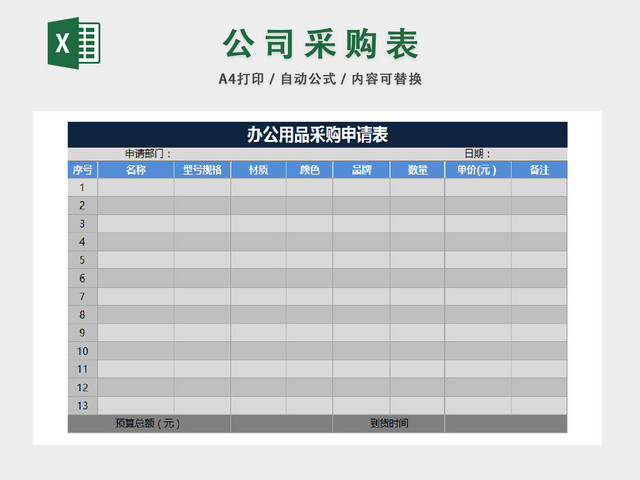Screen dimensions: 640x480
Task: Click row number 2 cell
Action: [x=82, y=205]
